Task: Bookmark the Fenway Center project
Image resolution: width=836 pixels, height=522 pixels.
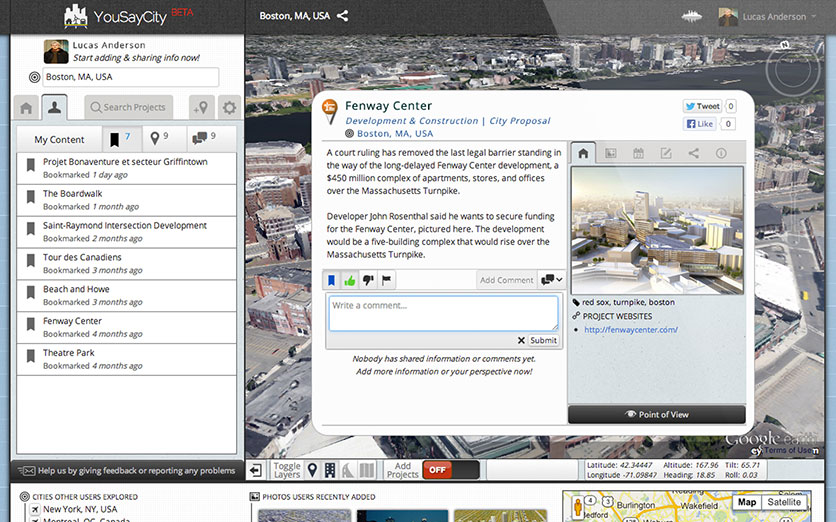Action: pos(331,280)
